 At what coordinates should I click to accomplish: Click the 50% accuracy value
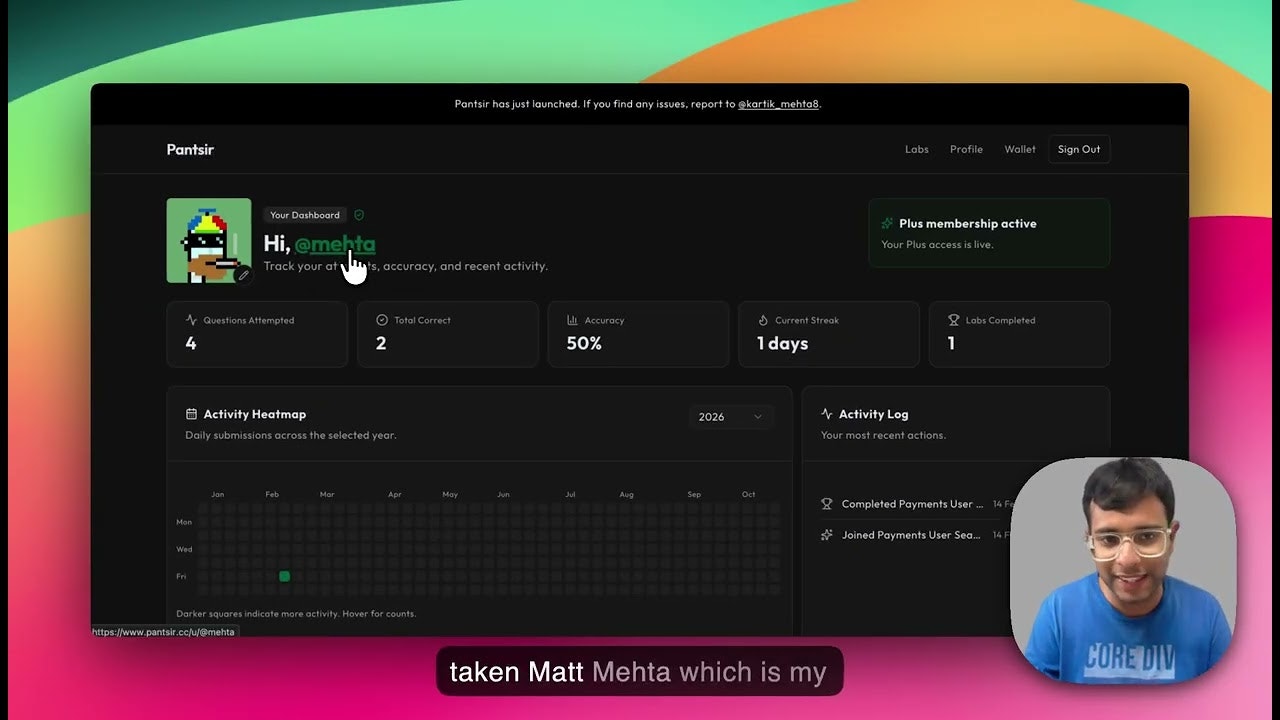pyautogui.click(x=584, y=343)
